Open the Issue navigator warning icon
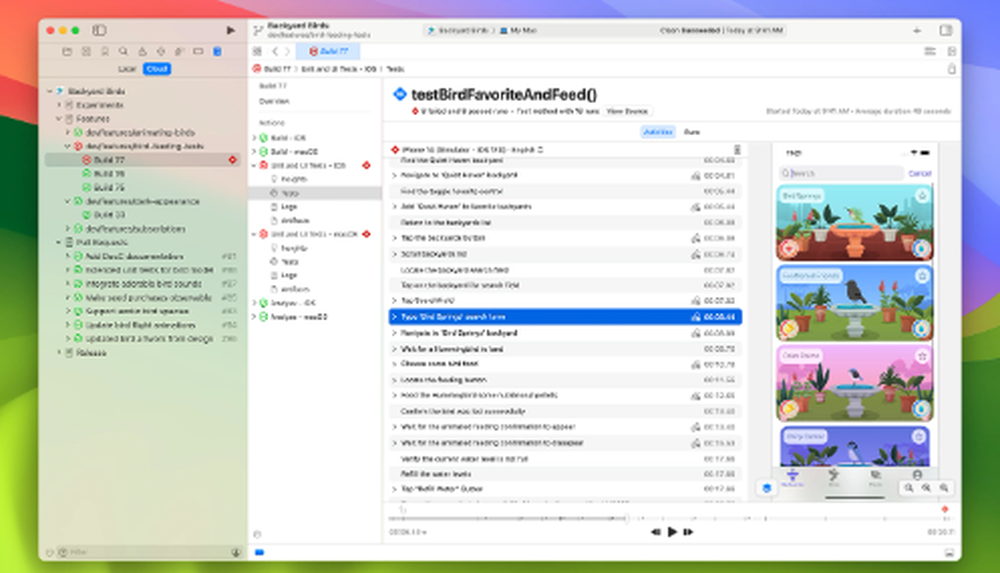 point(142,51)
